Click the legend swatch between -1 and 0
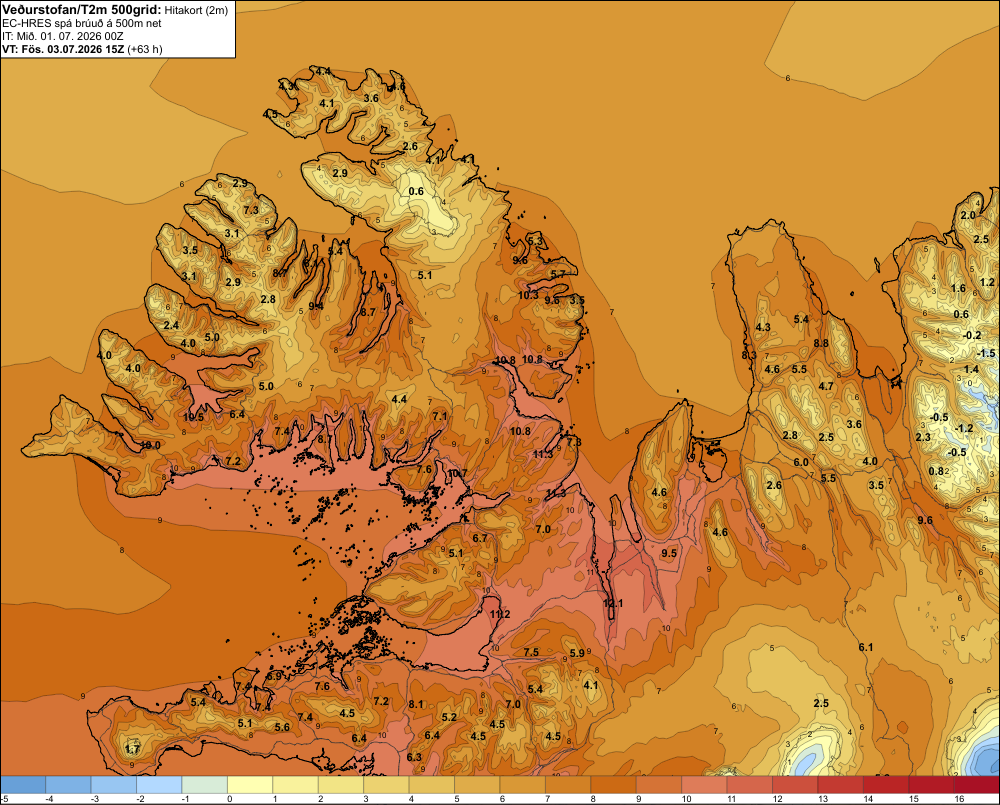The image size is (1000, 805). tap(205, 785)
